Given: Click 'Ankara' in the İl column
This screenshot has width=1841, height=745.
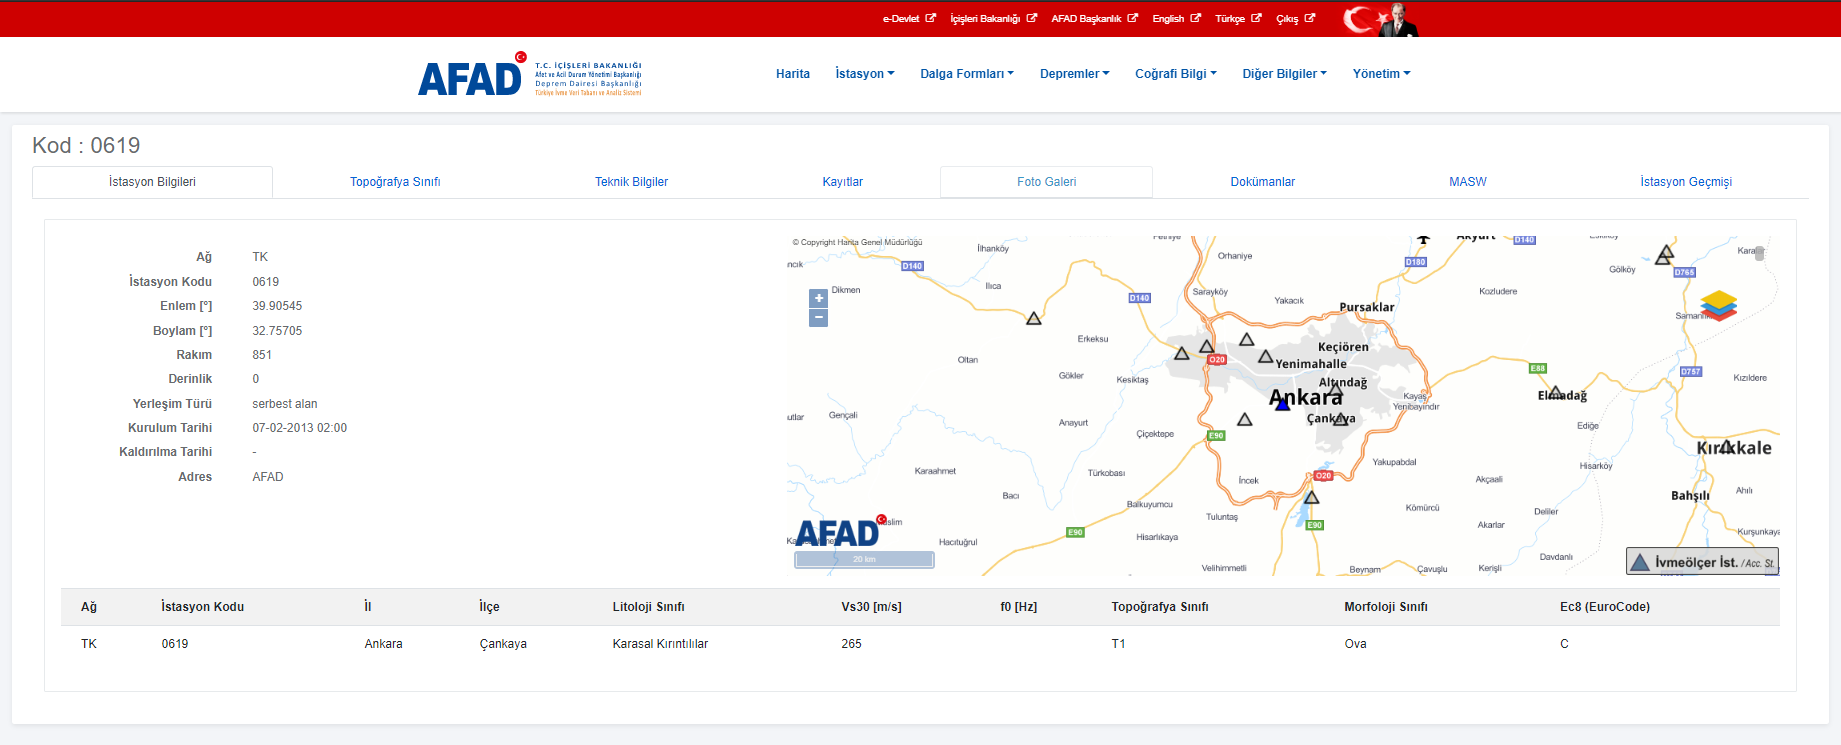Looking at the screenshot, I should click(383, 644).
